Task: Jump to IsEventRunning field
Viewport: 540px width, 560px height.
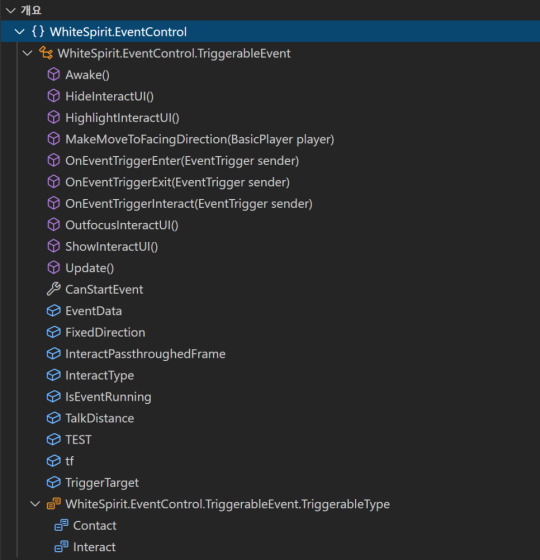Action: [108, 397]
